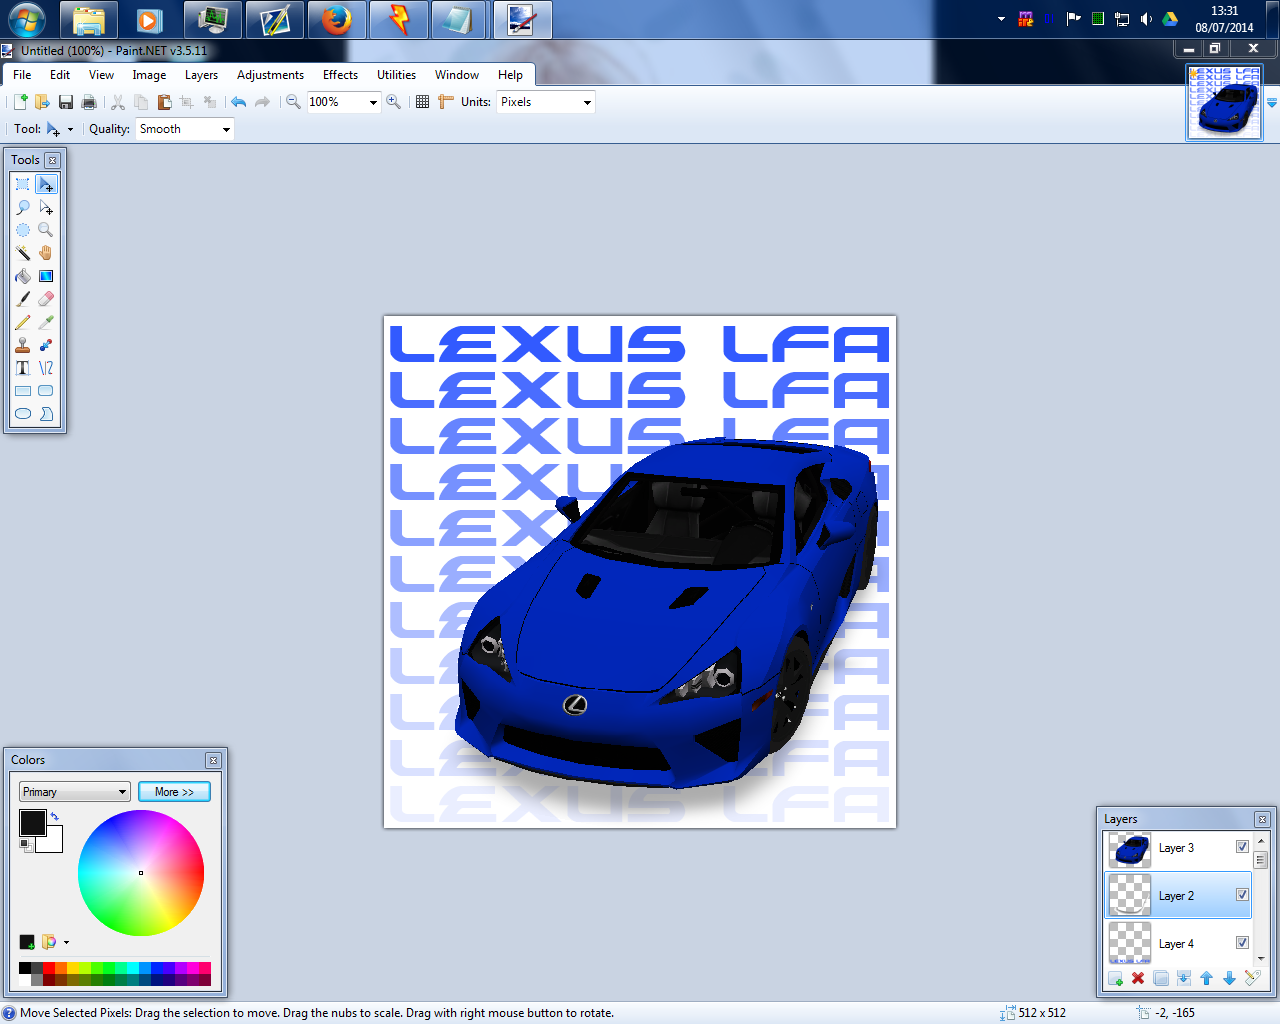1280x1024 pixels.
Task: Select the Pan hand tool
Action: 46,253
